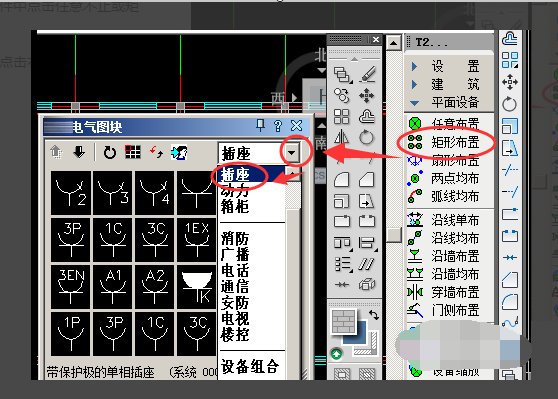This screenshot has width=558, height=399.
Task: Swap swatches with curved double arrow
Action: (373, 315)
